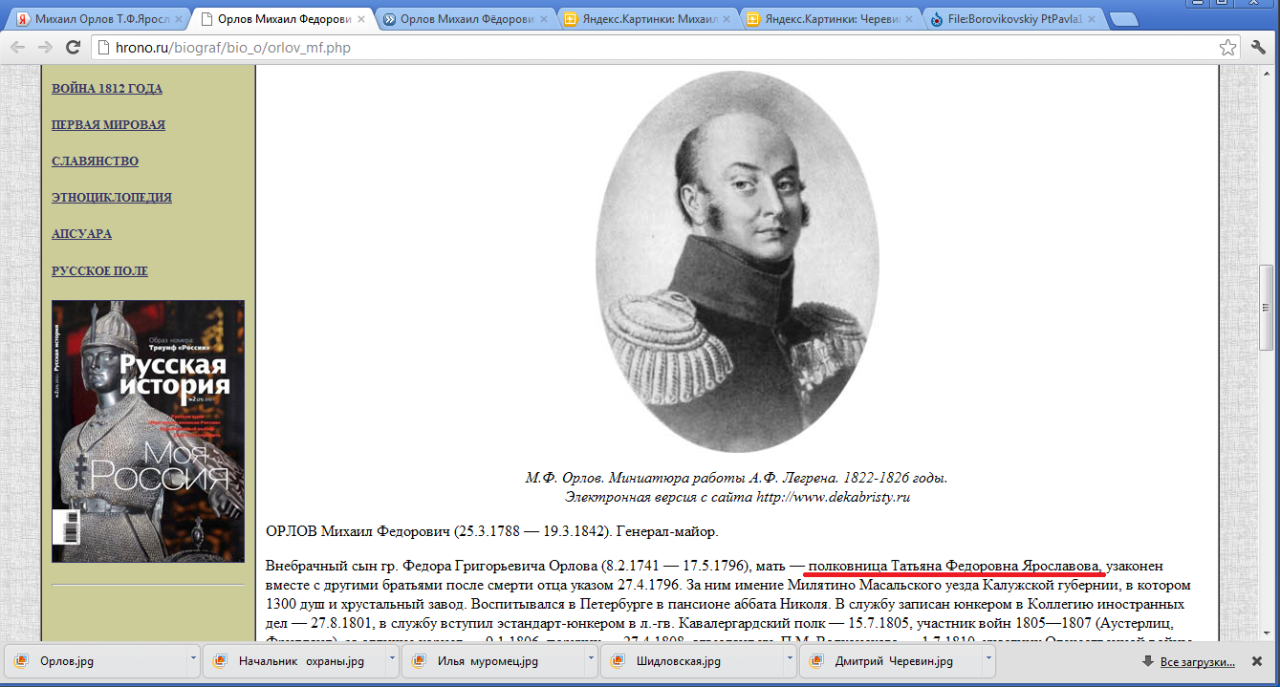Select the 'Орлов Михаил Федорови' tab
1280x687 pixels.
(x=282, y=19)
